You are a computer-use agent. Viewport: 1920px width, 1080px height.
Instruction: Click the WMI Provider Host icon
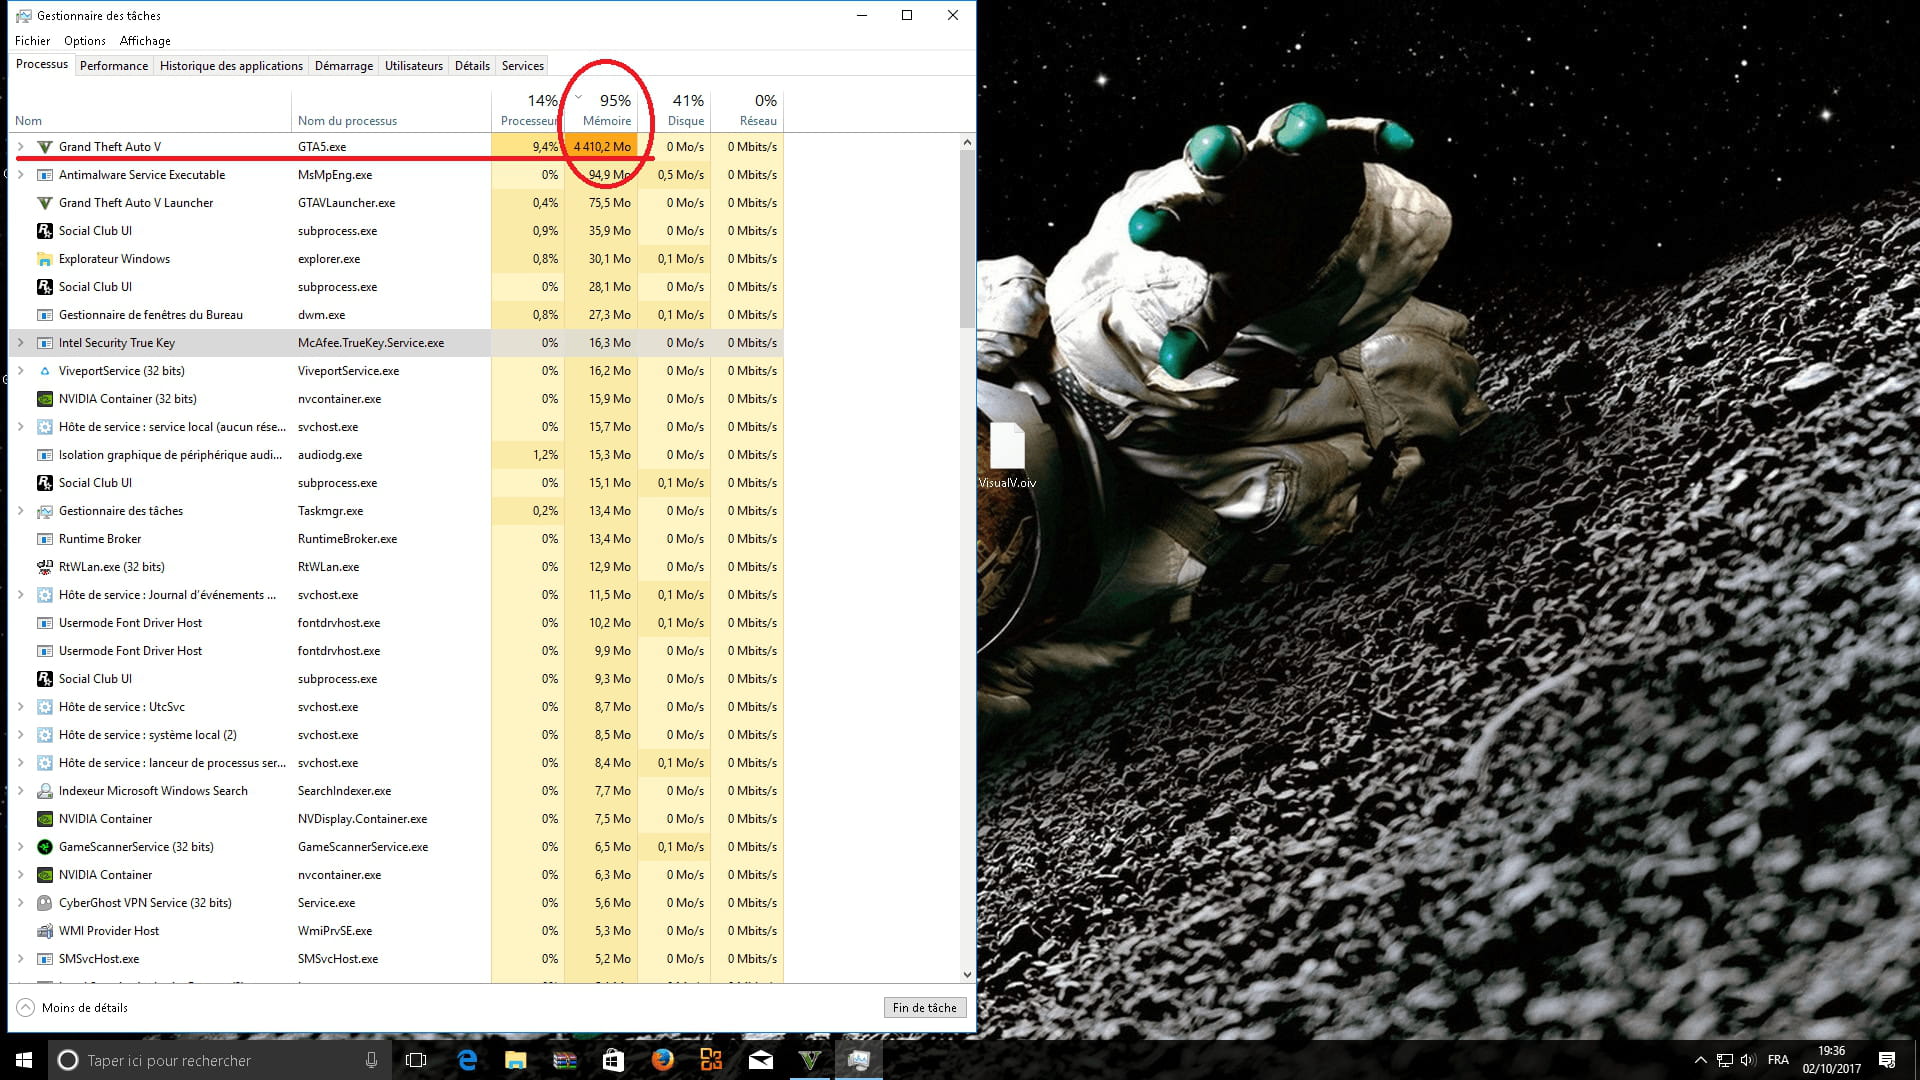point(45,931)
